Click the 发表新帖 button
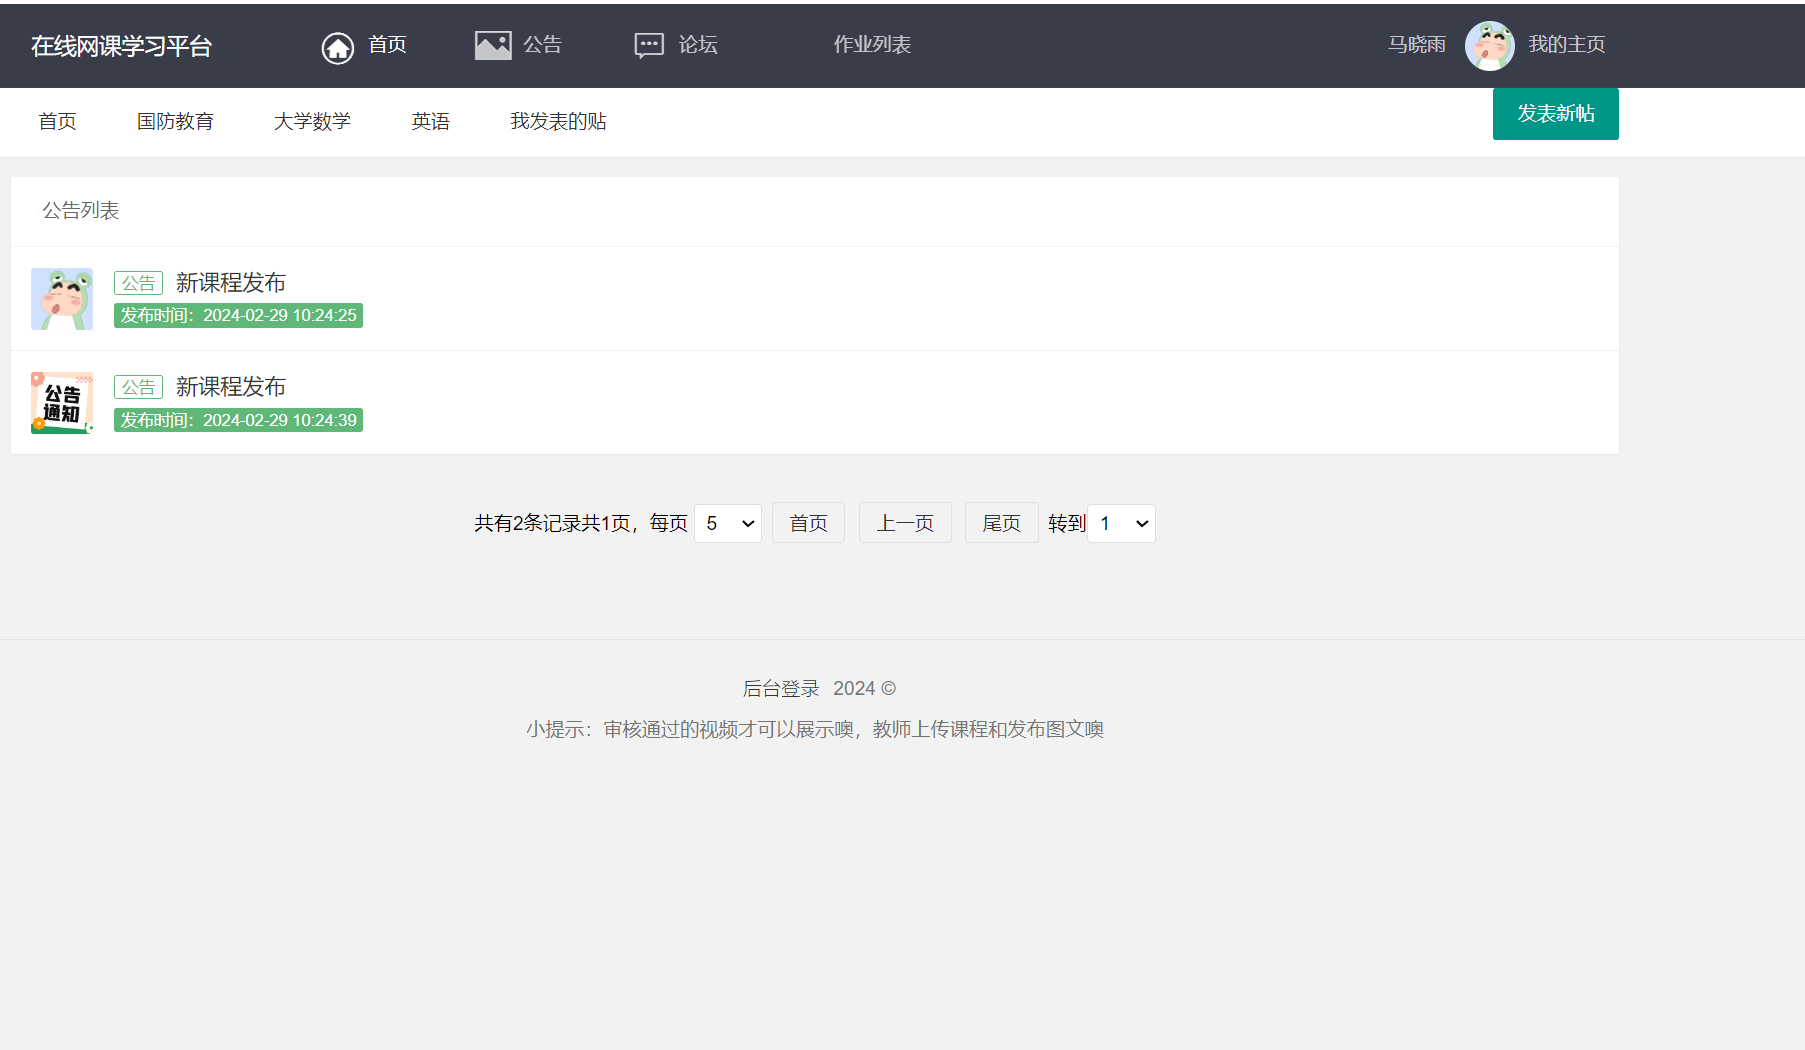This screenshot has width=1805, height=1050. coord(1555,114)
